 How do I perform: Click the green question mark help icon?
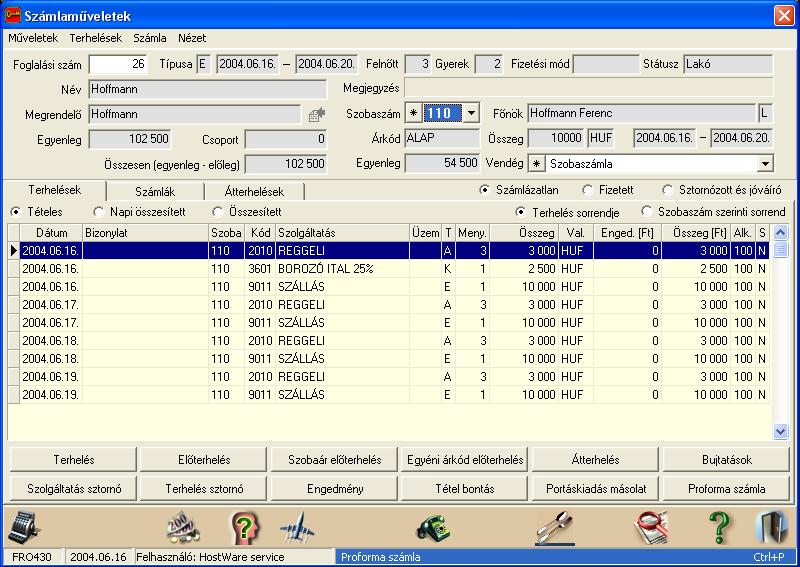tap(719, 528)
